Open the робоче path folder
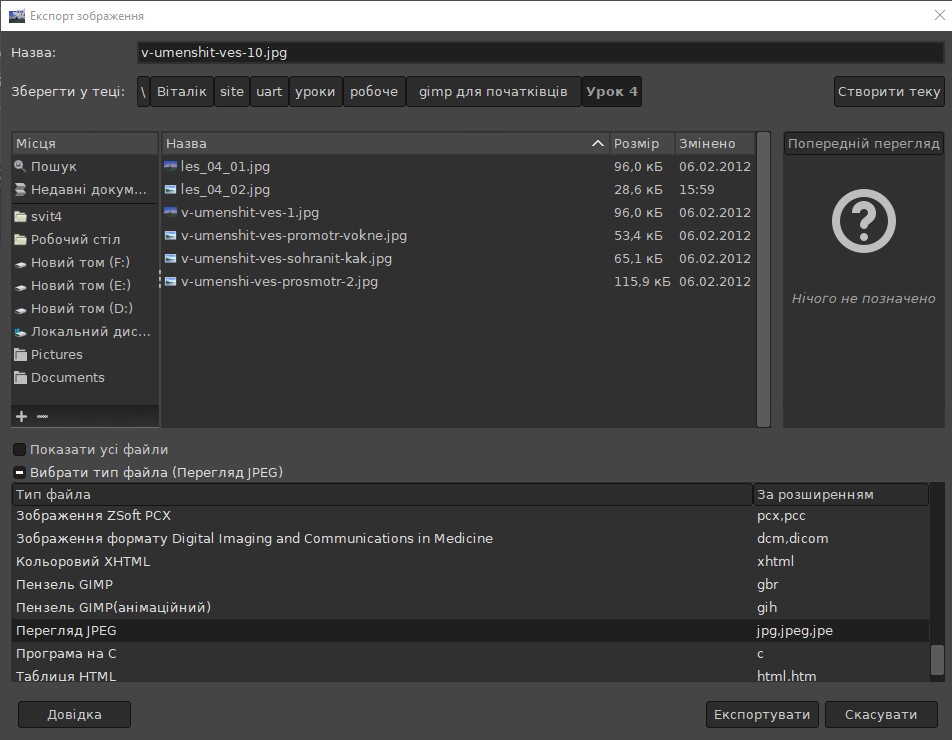Screen dimensions: 952x740 click(x=374, y=92)
